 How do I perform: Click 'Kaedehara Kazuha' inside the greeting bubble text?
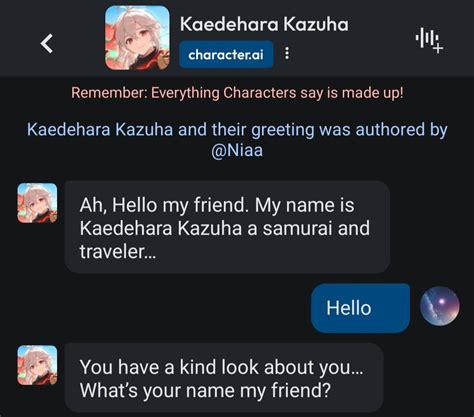[161, 228]
